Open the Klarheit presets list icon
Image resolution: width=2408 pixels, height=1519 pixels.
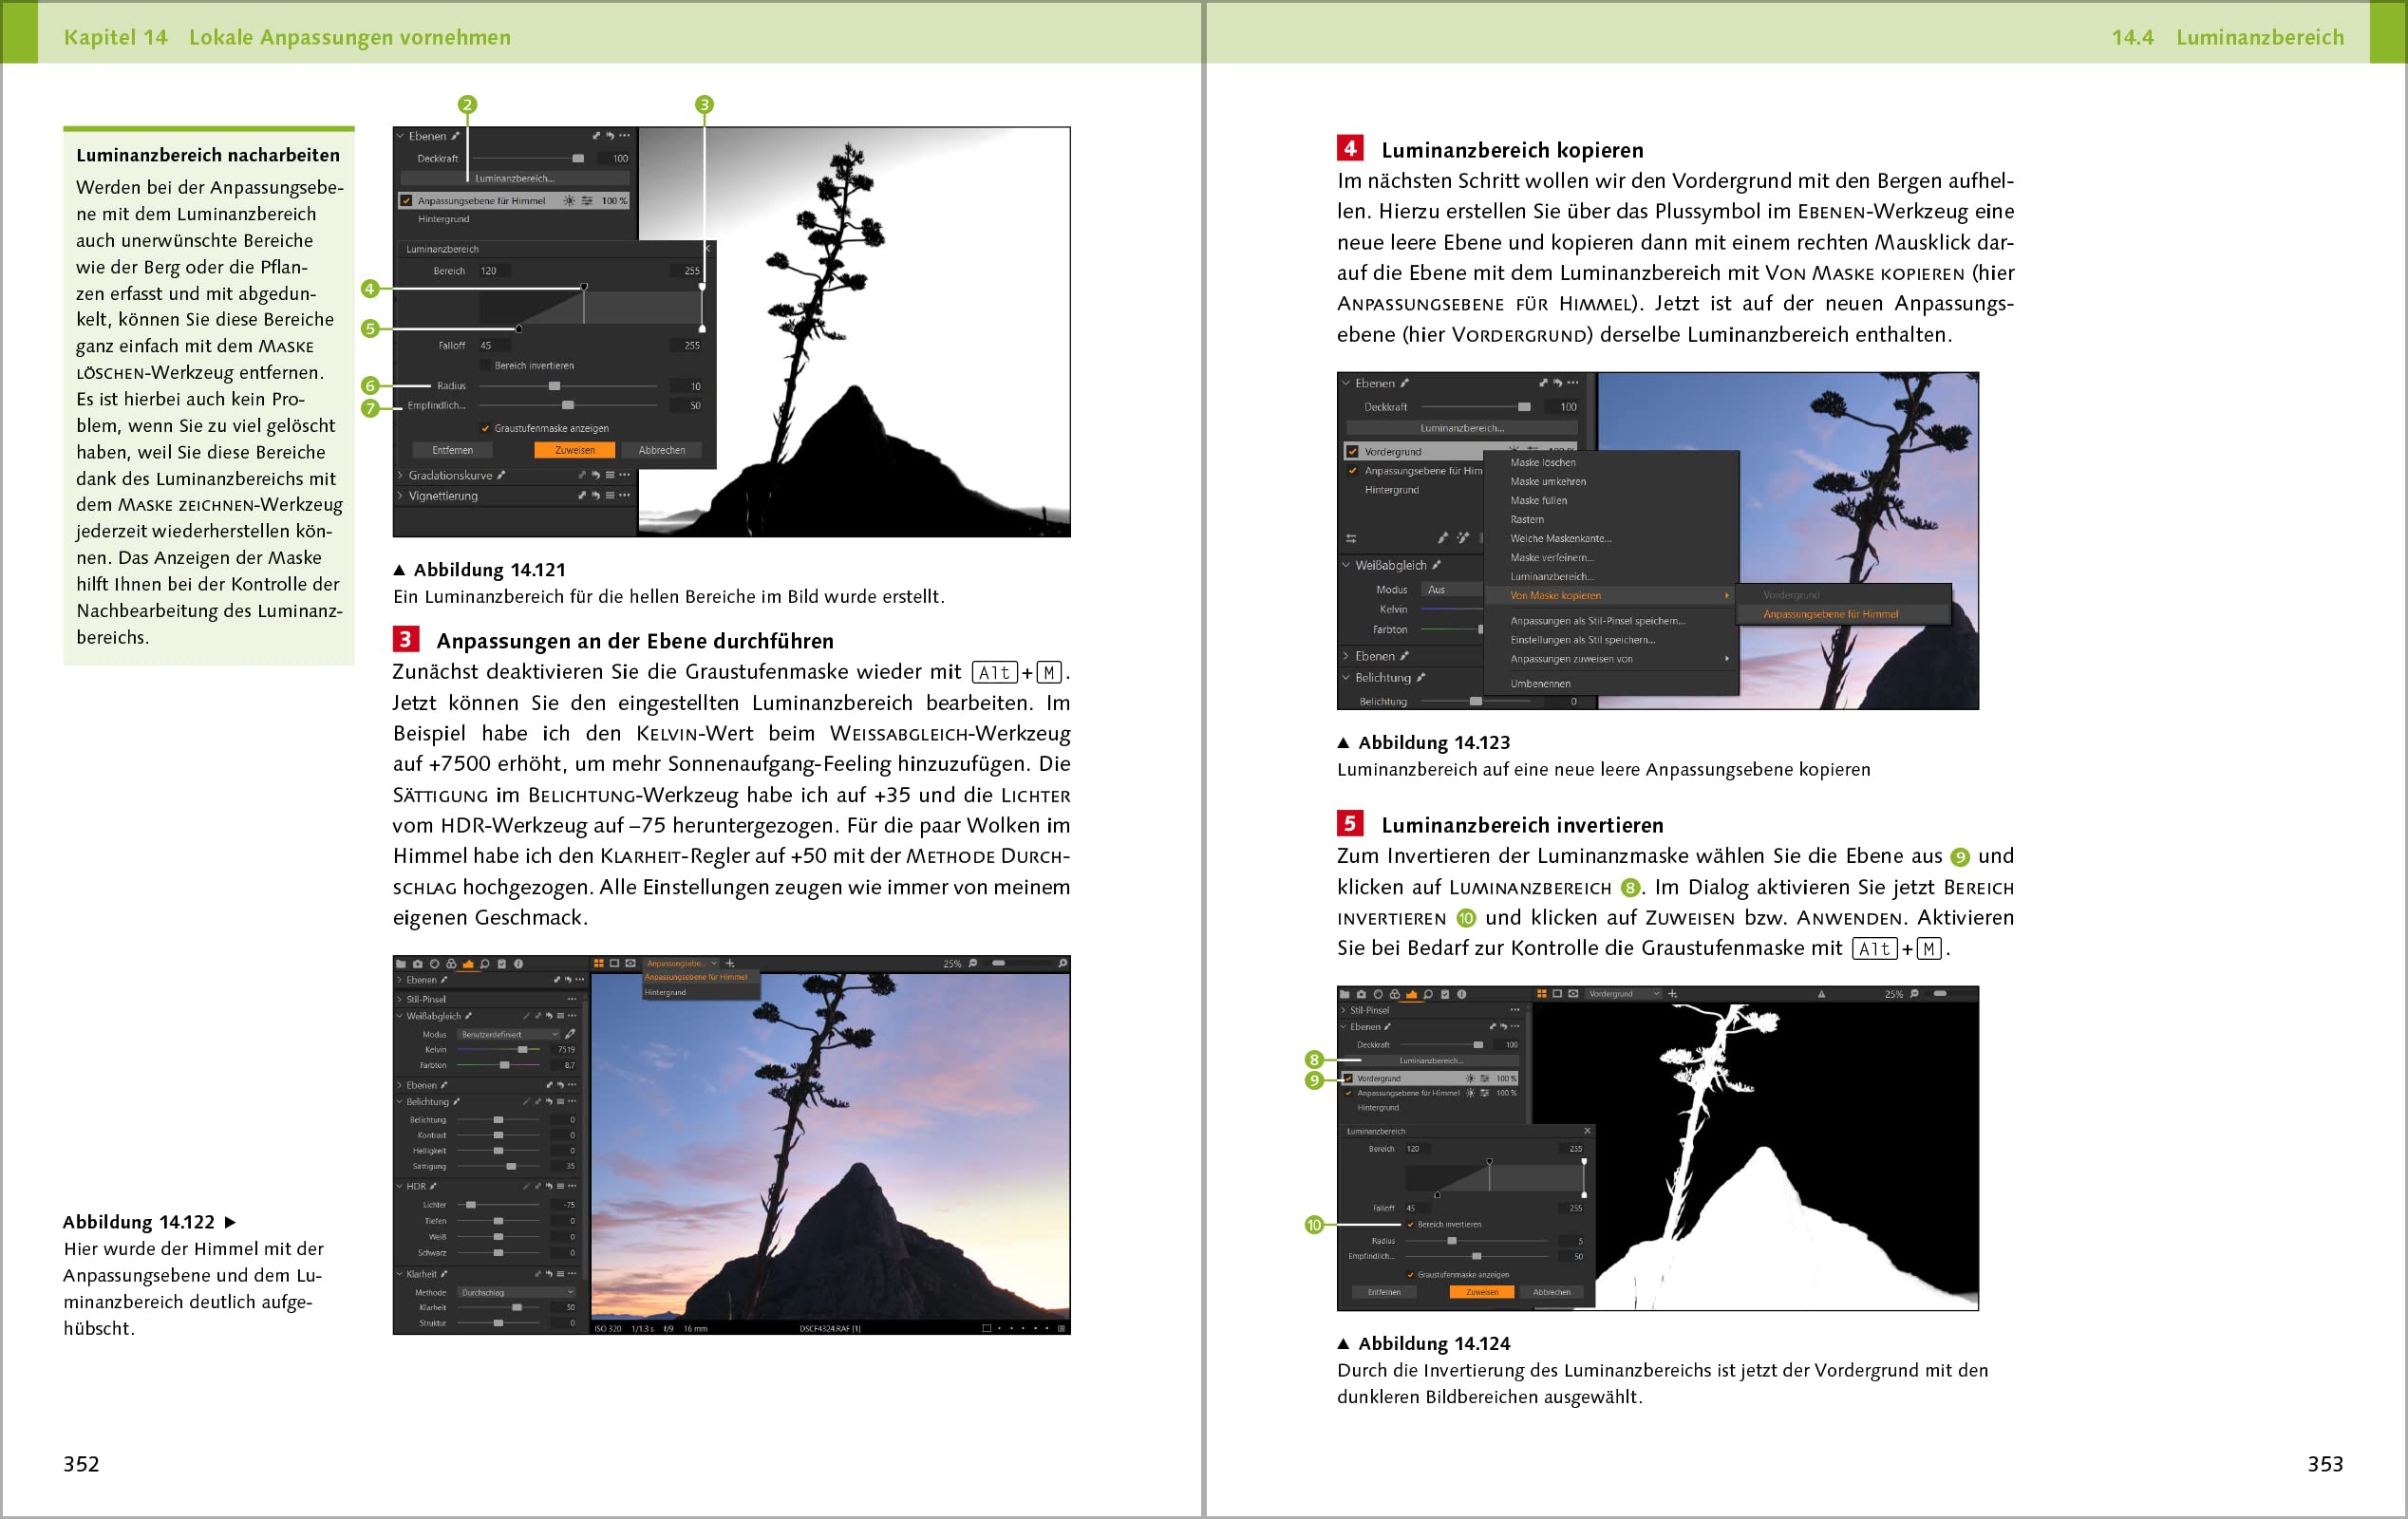[560, 1274]
